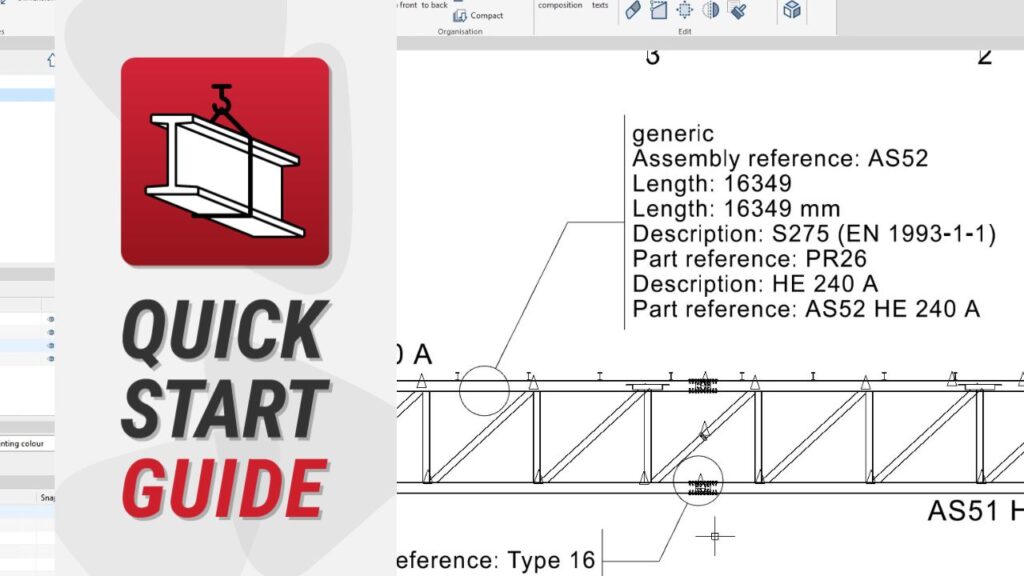1024x576 pixels.
Task: Toggle the second eye visibility icon from top
Action: (51, 333)
